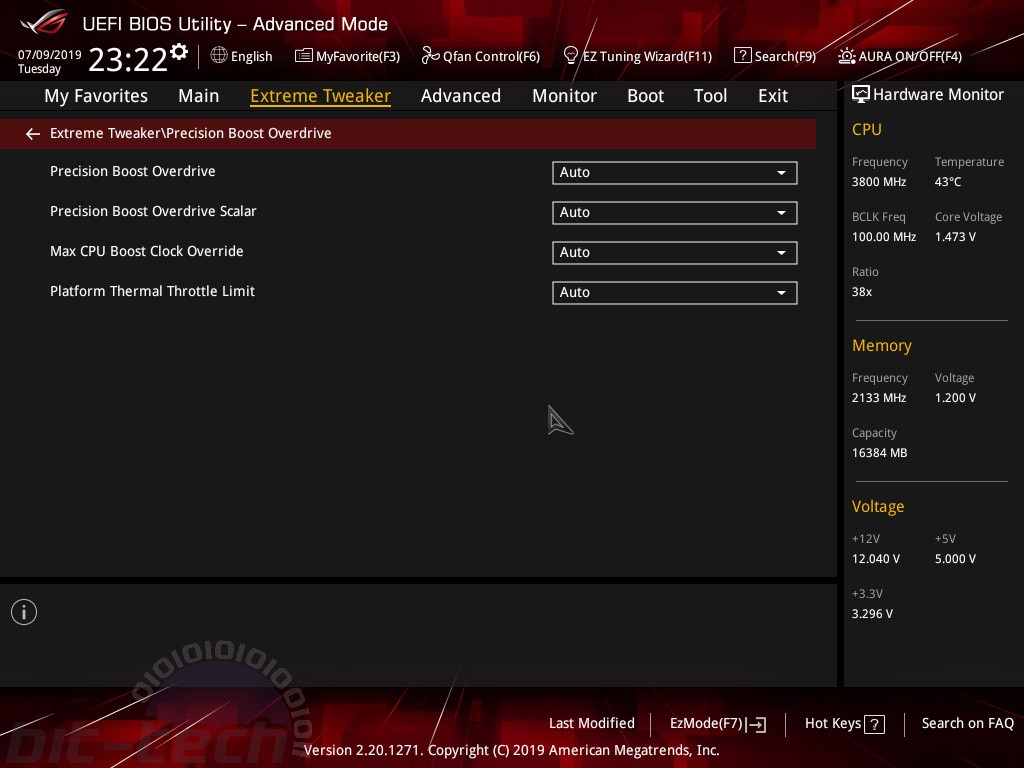Click the Search(F9) question mark icon
The height and width of the screenshot is (768, 1024).
[x=743, y=56]
